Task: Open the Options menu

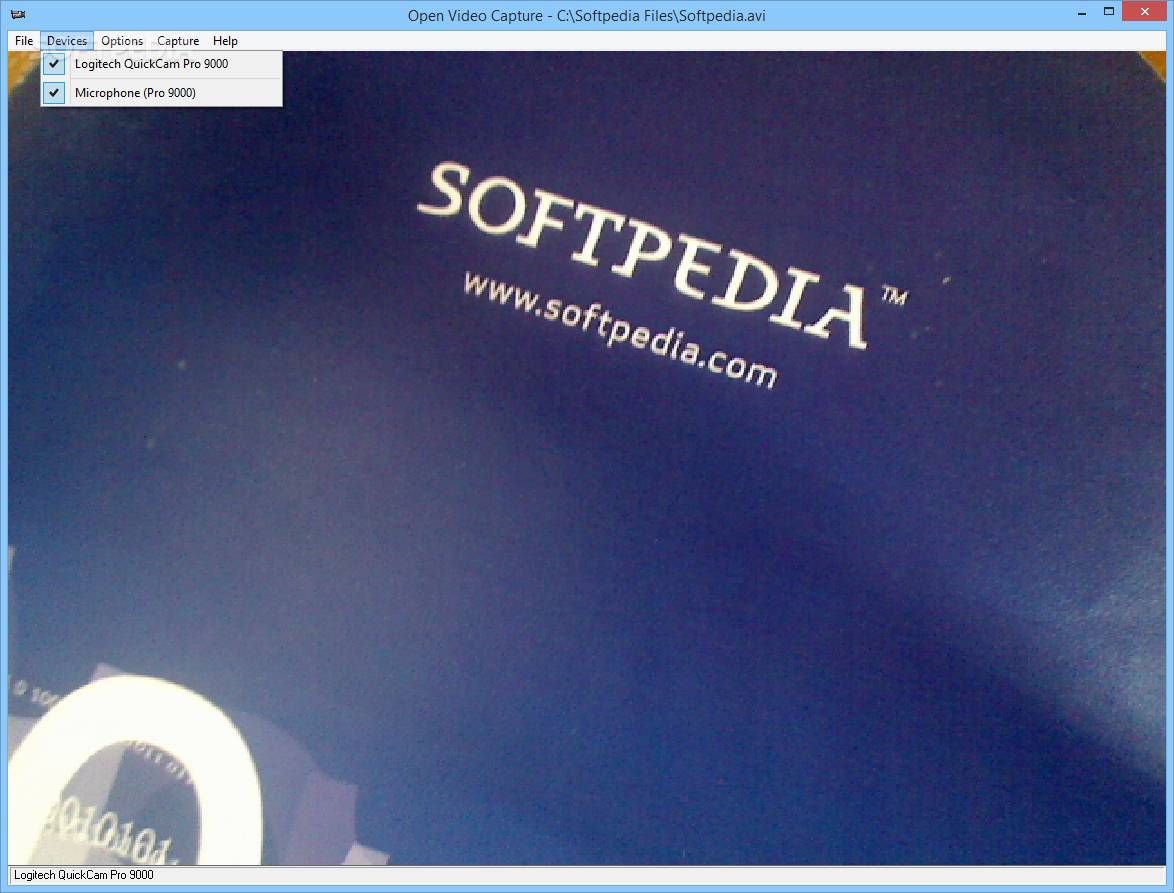Action: 122,40
